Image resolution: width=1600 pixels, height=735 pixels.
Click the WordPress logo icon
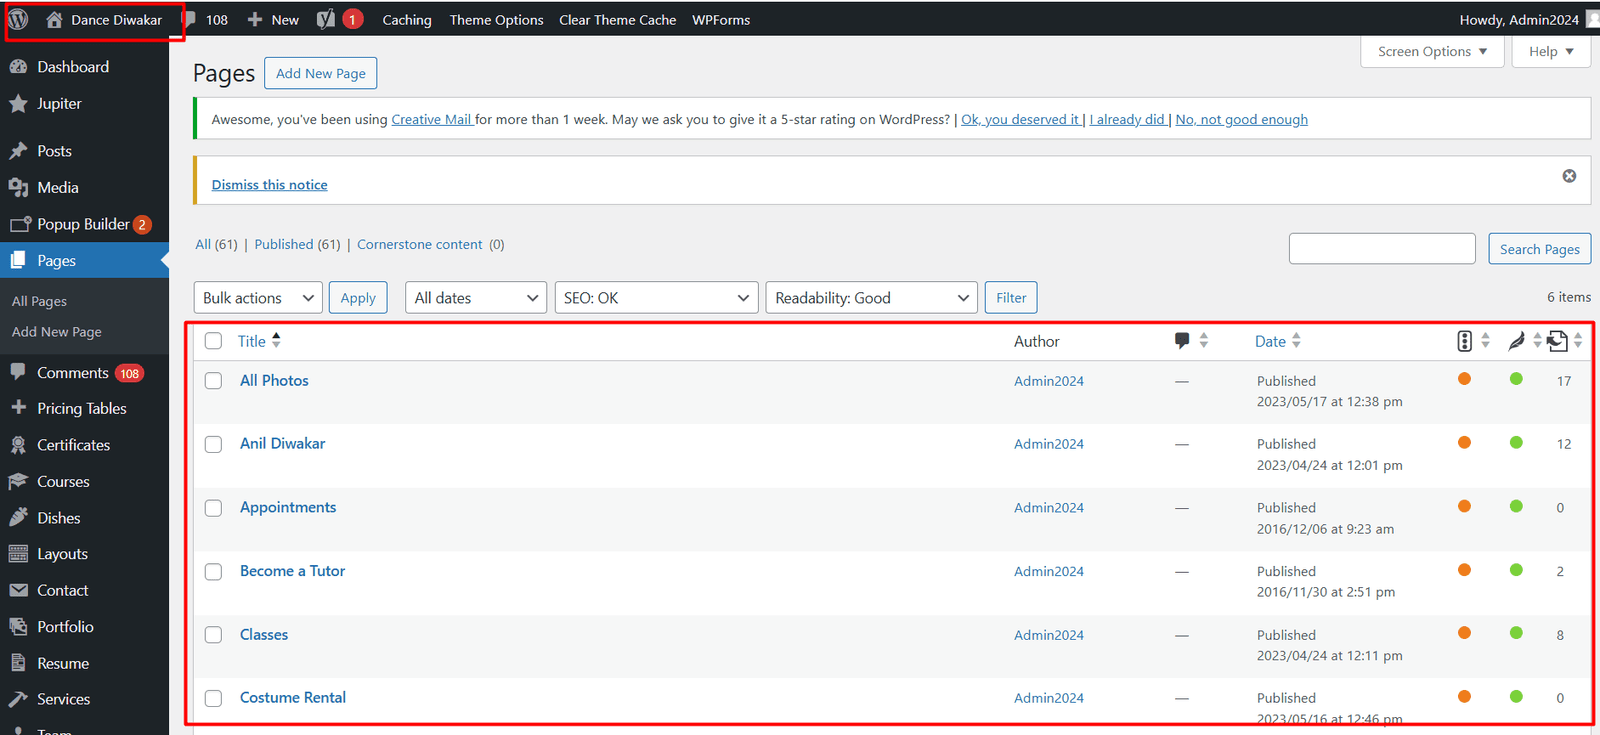(18, 19)
